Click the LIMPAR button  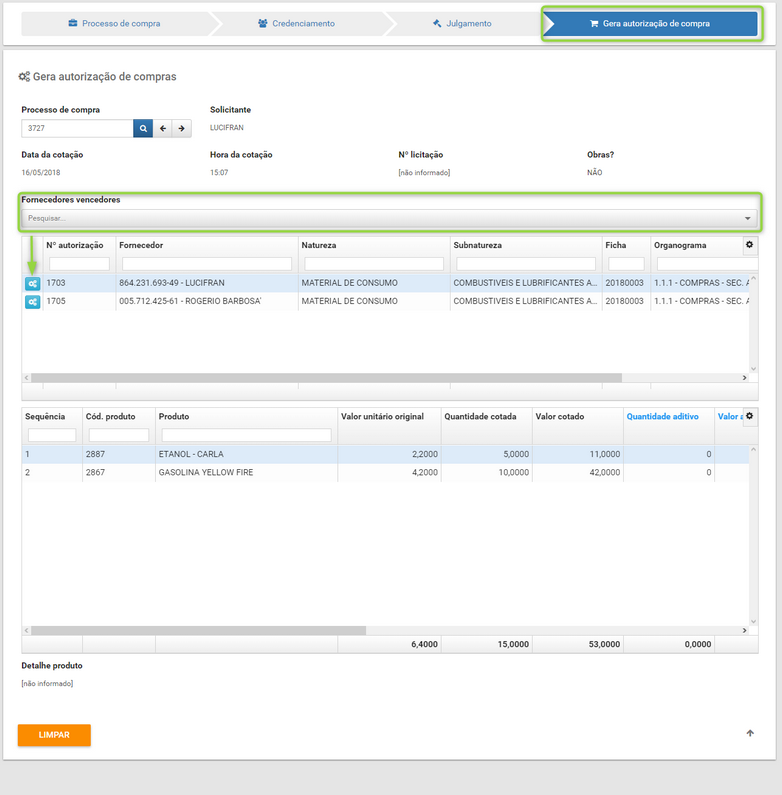tap(54, 735)
